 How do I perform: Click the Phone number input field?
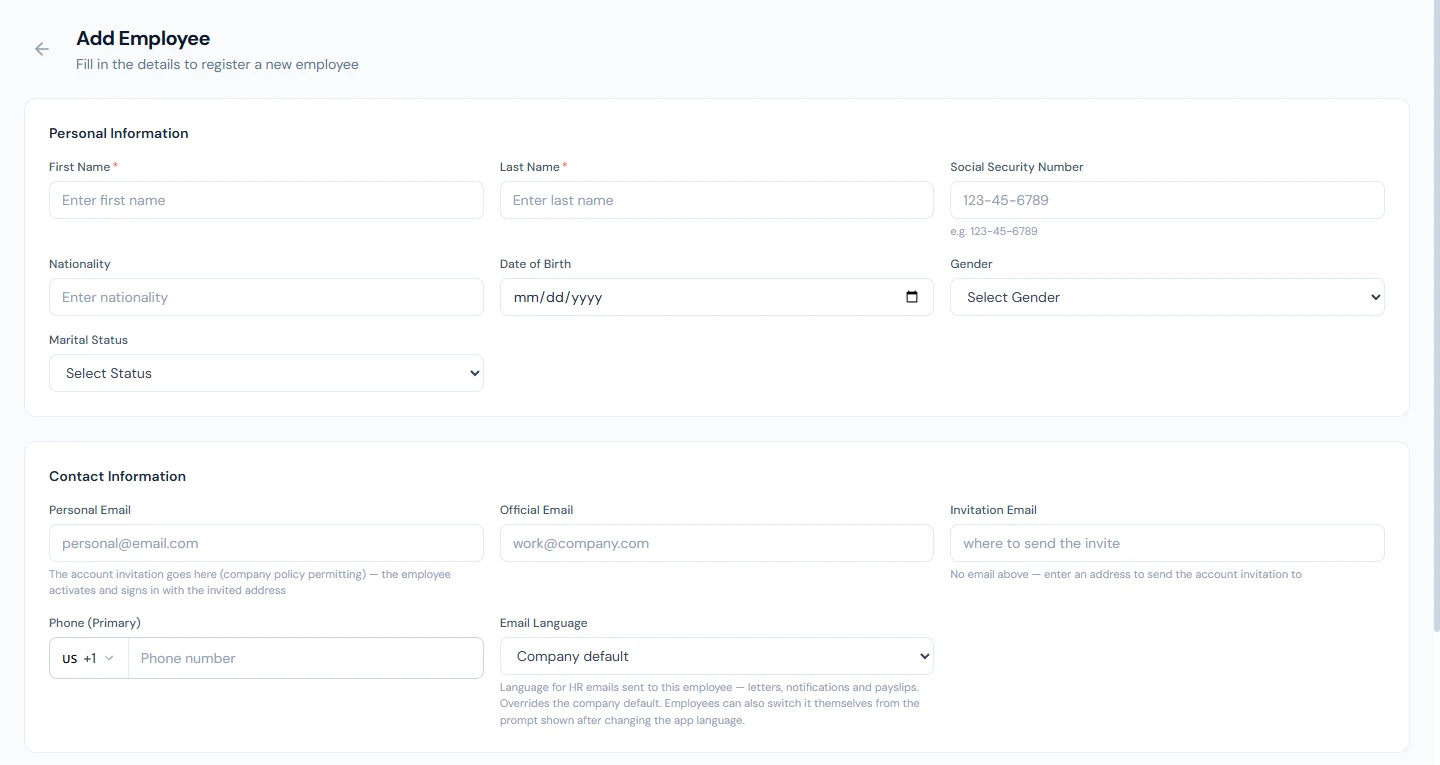pos(306,658)
